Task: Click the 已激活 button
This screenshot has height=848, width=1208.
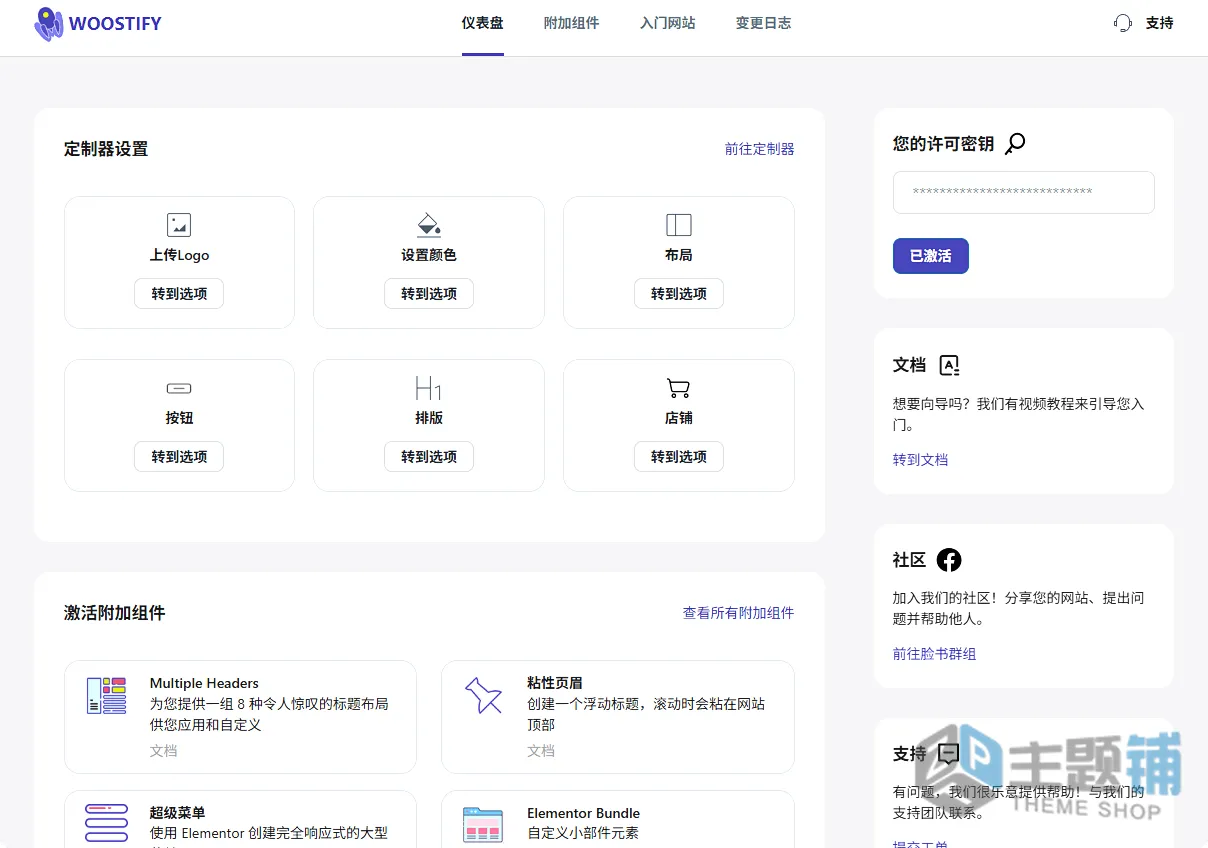Action: [931, 256]
